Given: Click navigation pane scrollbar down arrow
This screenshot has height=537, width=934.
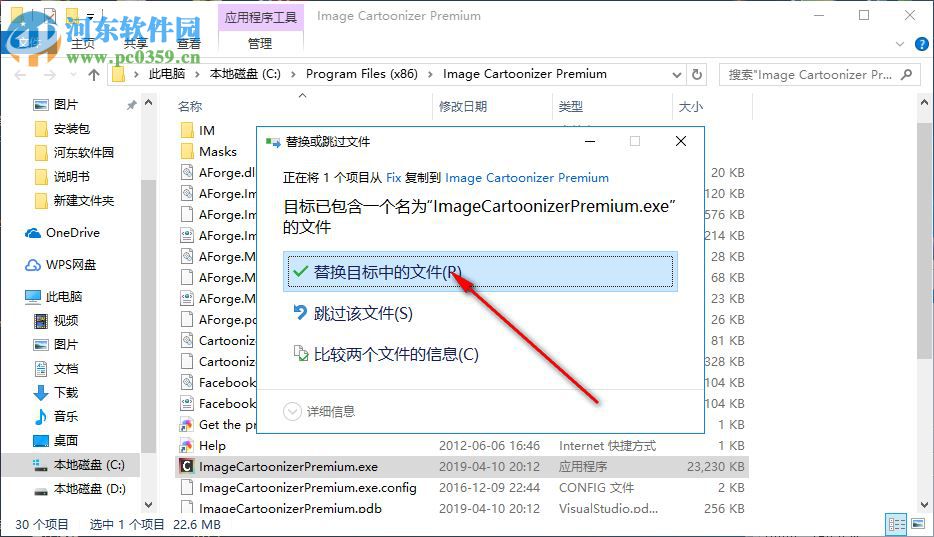Looking at the screenshot, I should pyautogui.click(x=148, y=504).
